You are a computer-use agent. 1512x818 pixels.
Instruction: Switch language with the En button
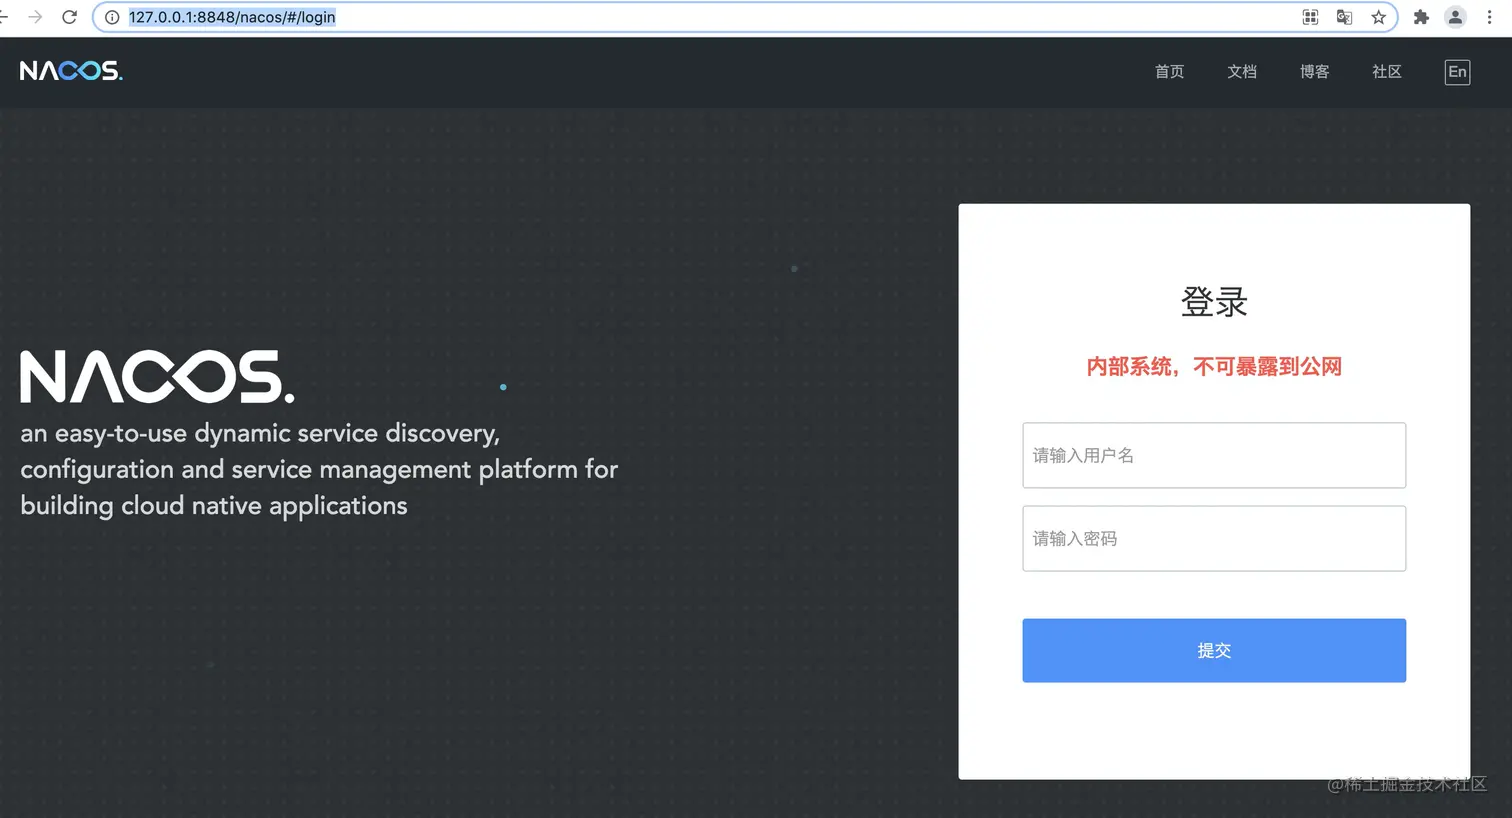pyautogui.click(x=1458, y=72)
